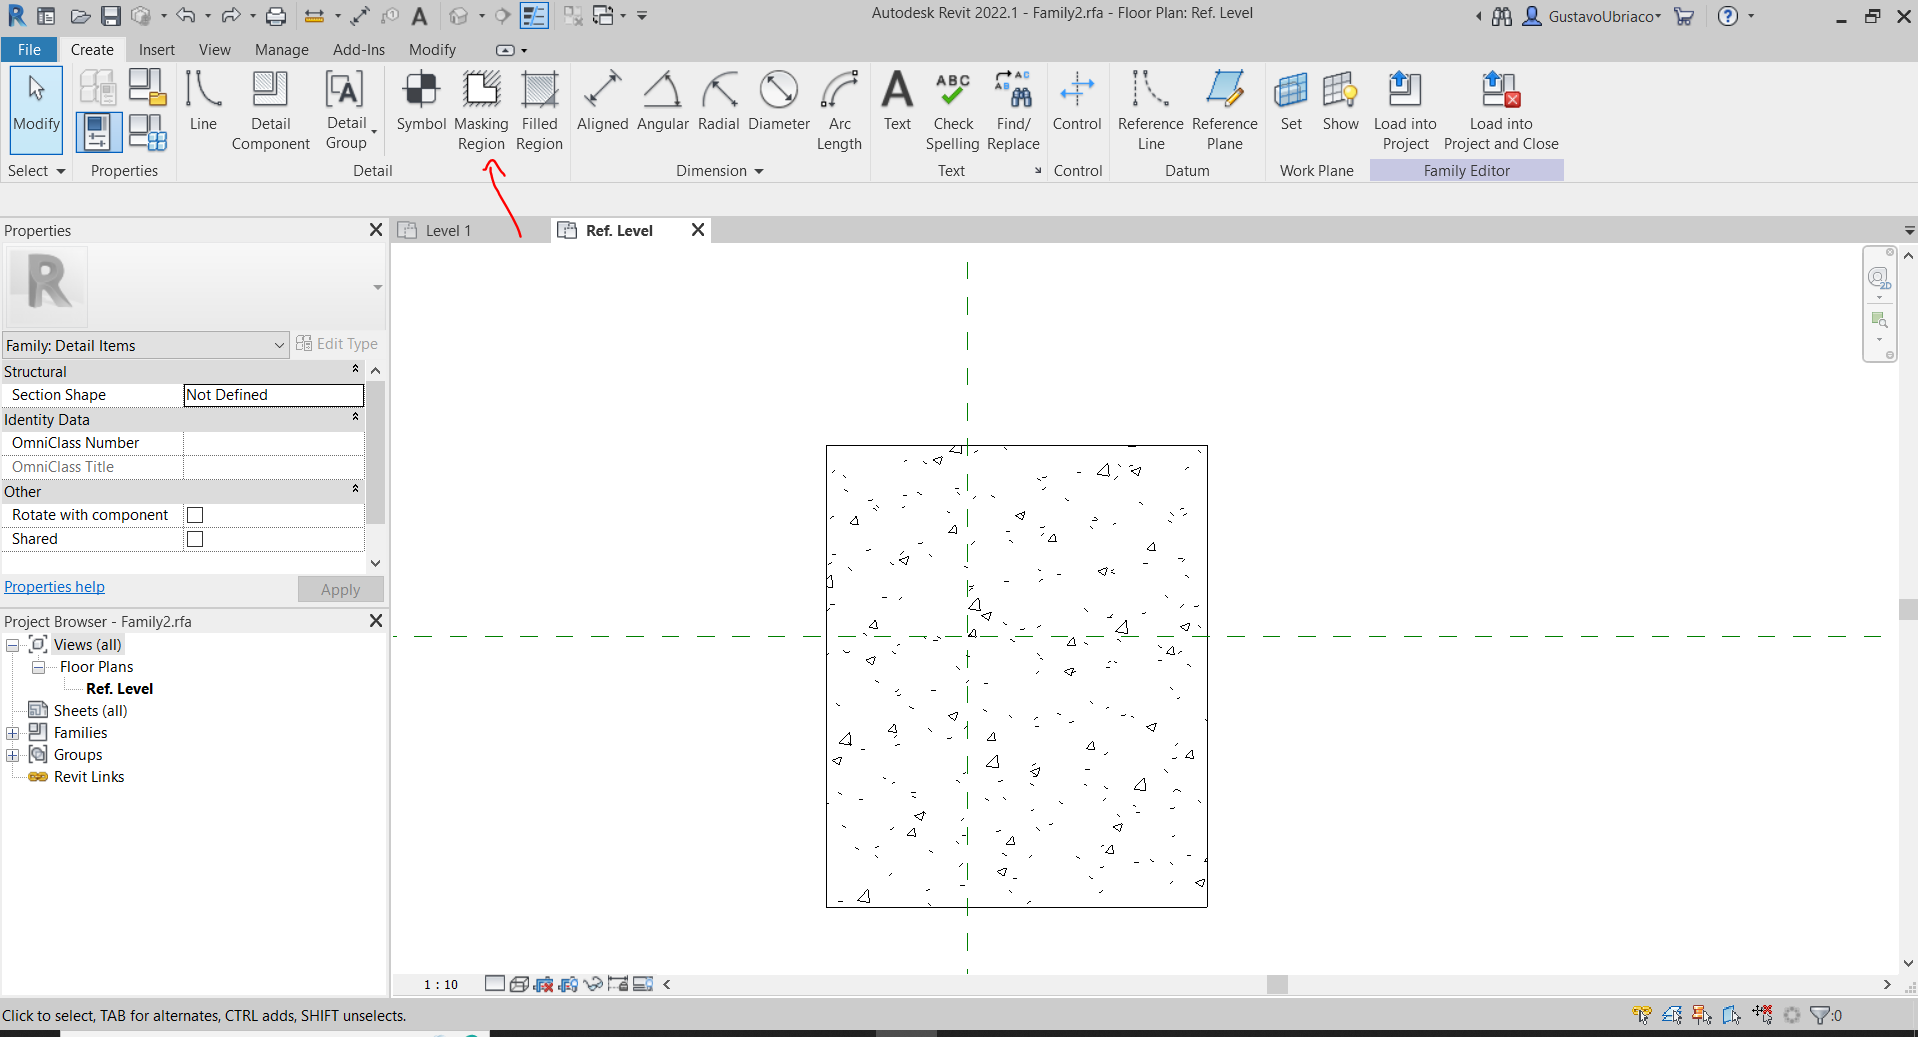The width and height of the screenshot is (1918, 1037).
Task: Open the Family: Detail Items type selector
Action: coord(281,345)
